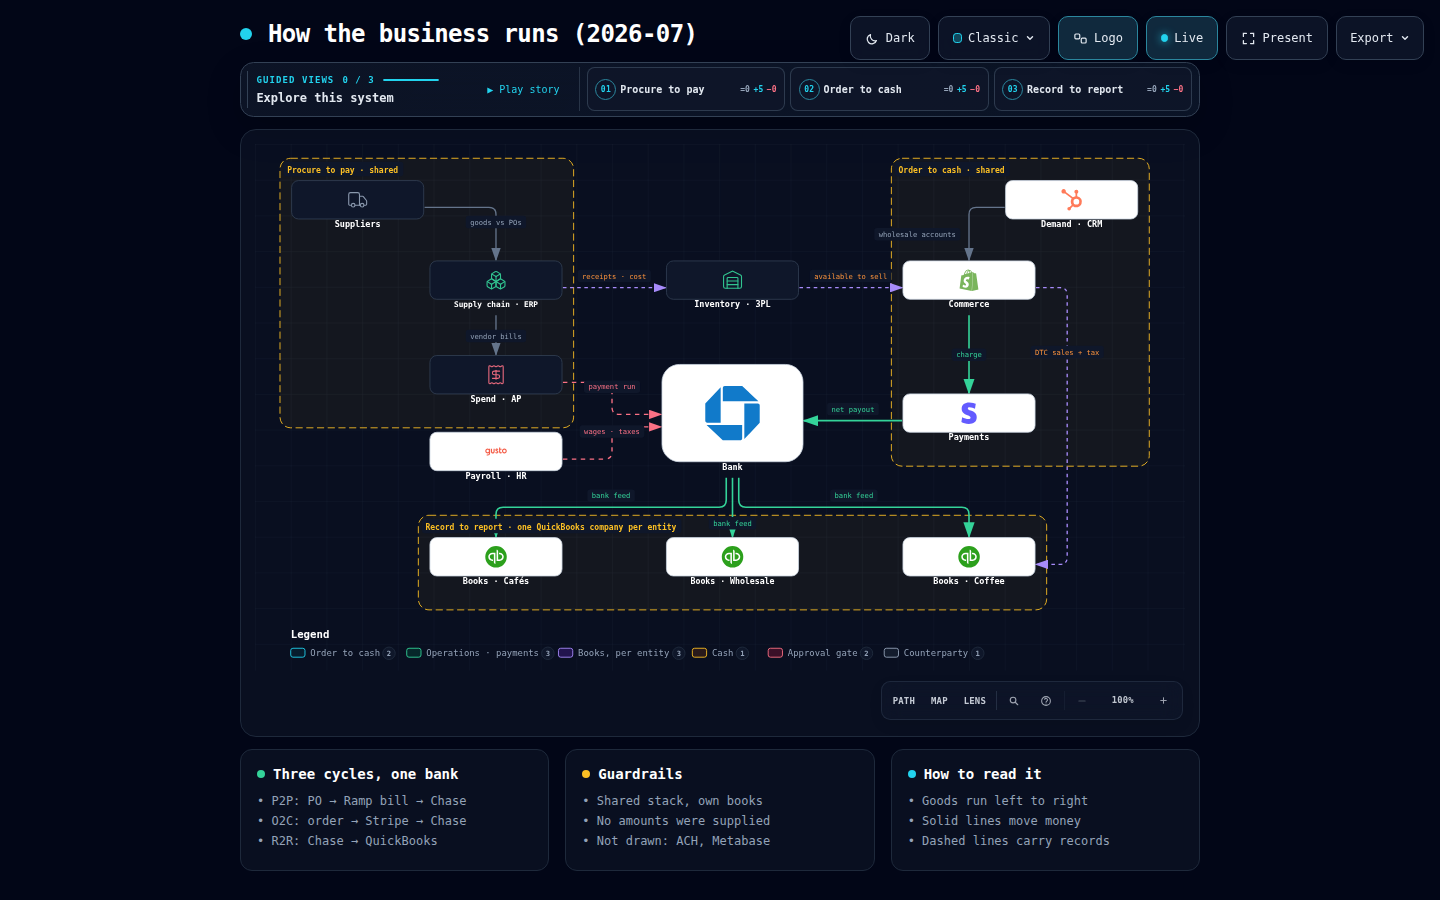The image size is (1440, 900).
Task: Toggle the Logo display button
Action: tap(1098, 38)
